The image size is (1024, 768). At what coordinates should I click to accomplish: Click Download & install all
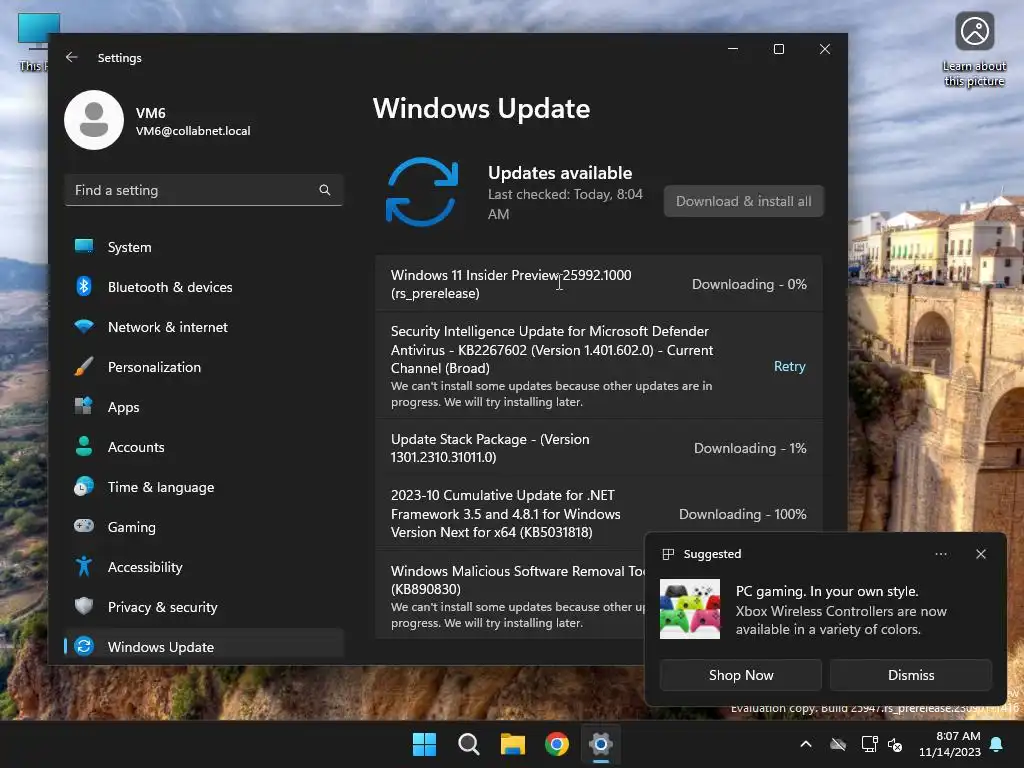click(744, 201)
